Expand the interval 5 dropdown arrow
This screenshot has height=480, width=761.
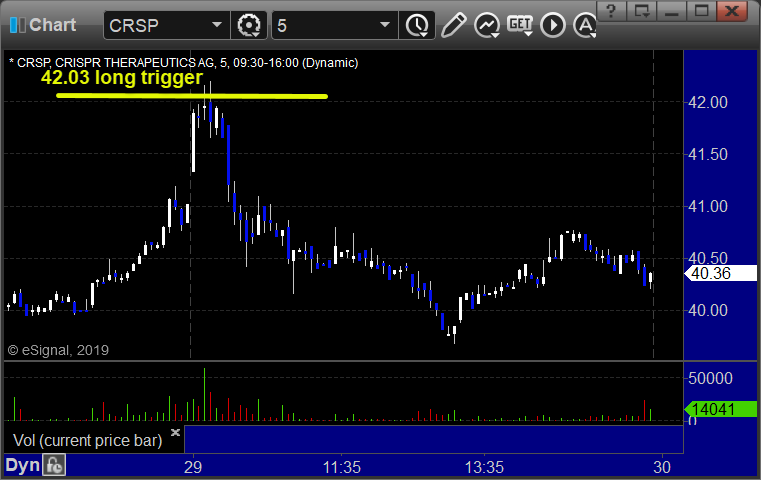point(384,25)
